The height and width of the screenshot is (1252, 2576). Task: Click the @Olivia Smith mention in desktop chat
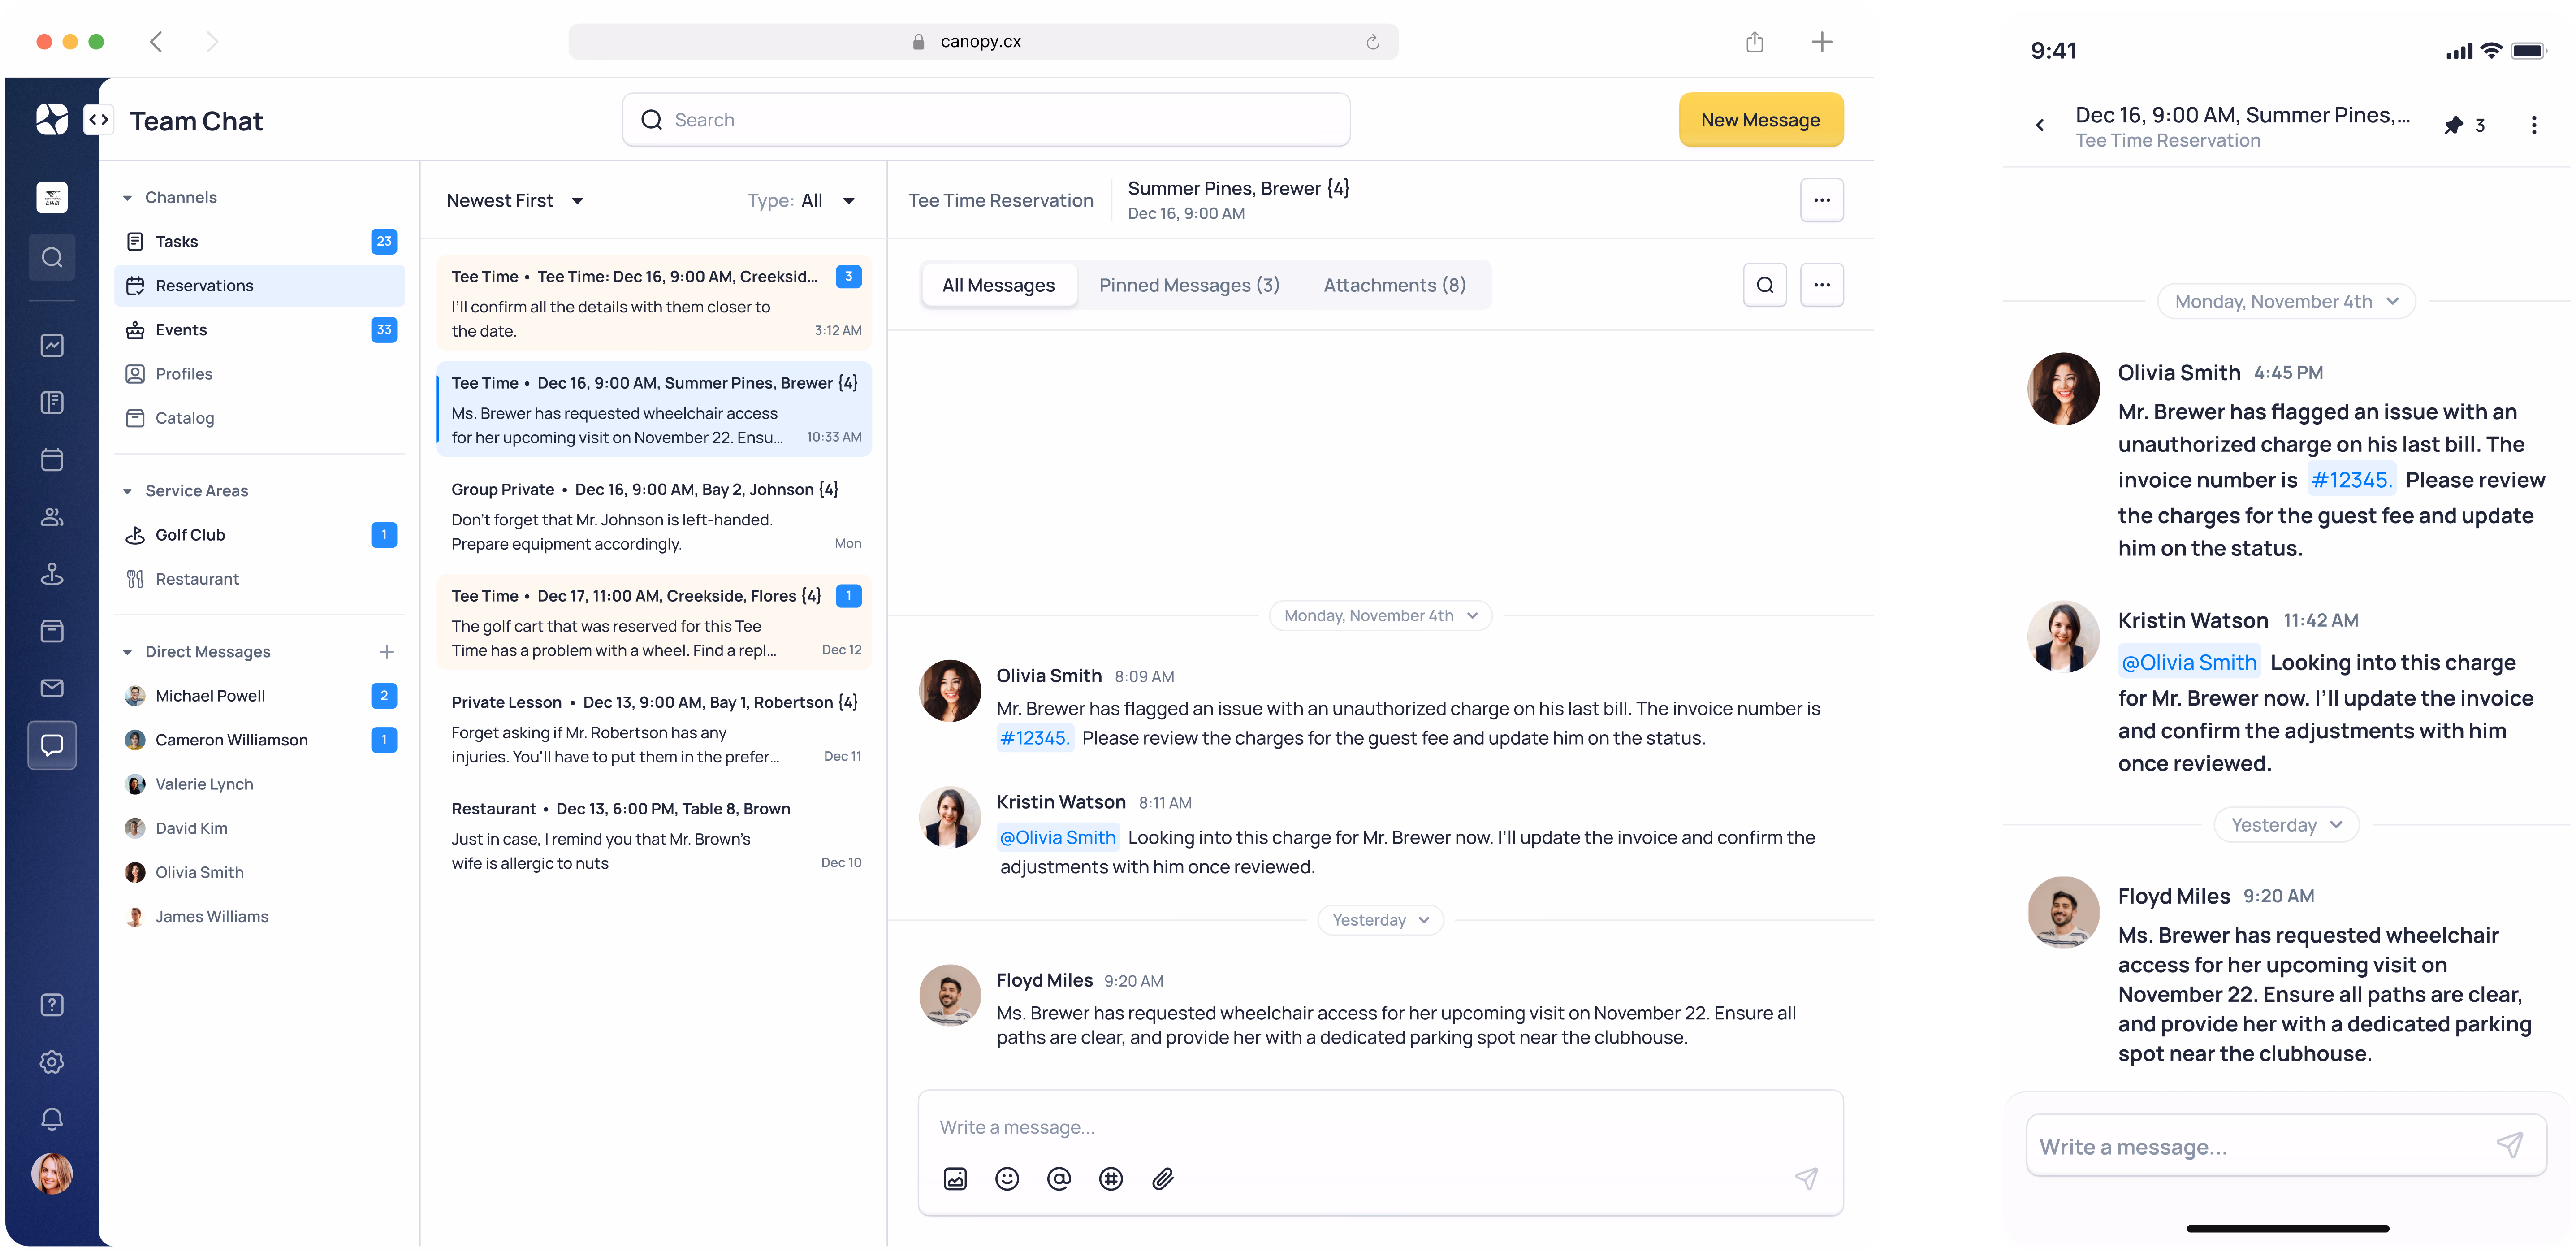pyautogui.click(x=1057, y=838)
